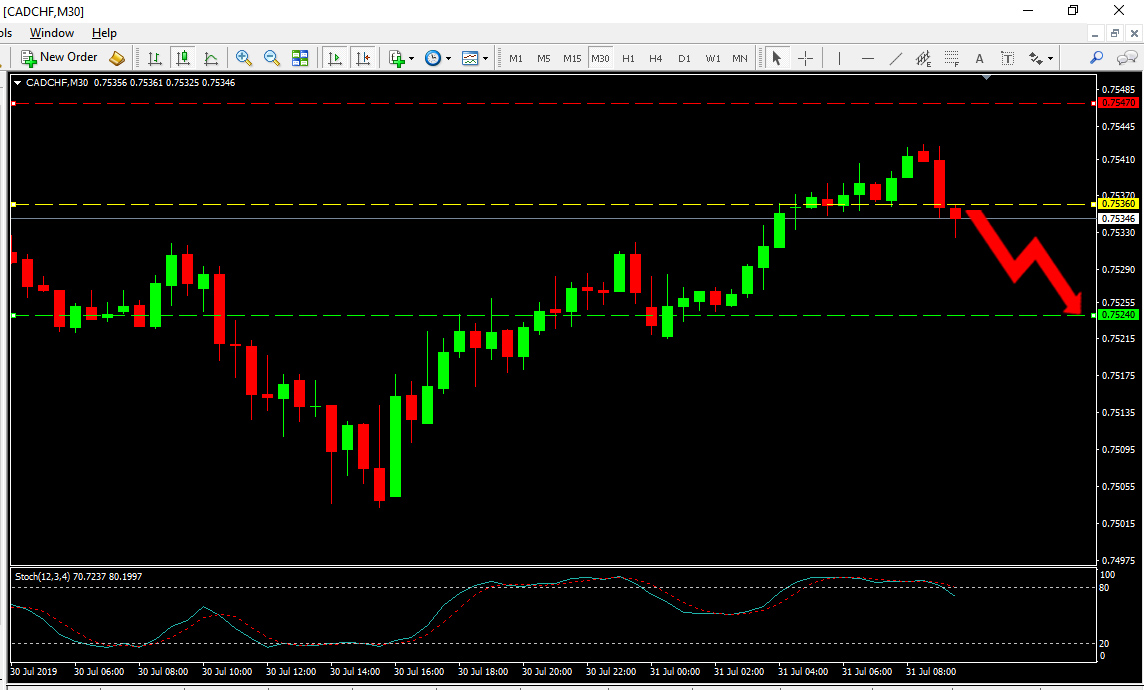
Task: Expand the arrows dropdown arrow
Action: pos(1051,58)
